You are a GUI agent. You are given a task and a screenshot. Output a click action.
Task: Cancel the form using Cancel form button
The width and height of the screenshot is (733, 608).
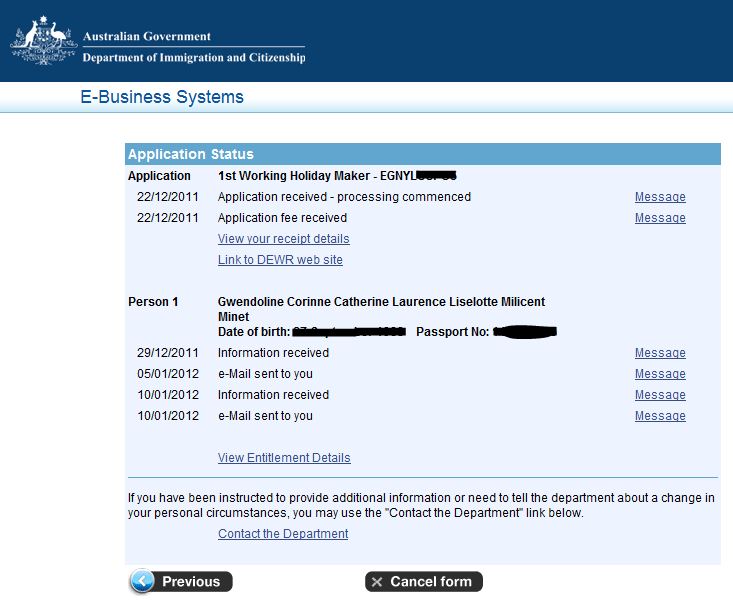coord(424,581)
